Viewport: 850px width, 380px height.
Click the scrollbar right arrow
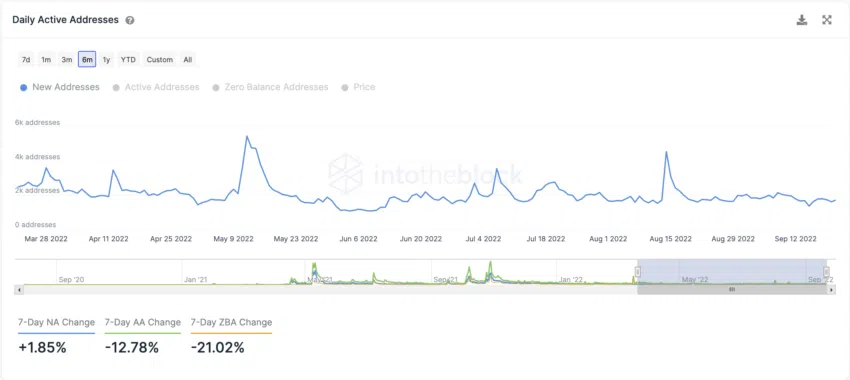pos(831,290)
